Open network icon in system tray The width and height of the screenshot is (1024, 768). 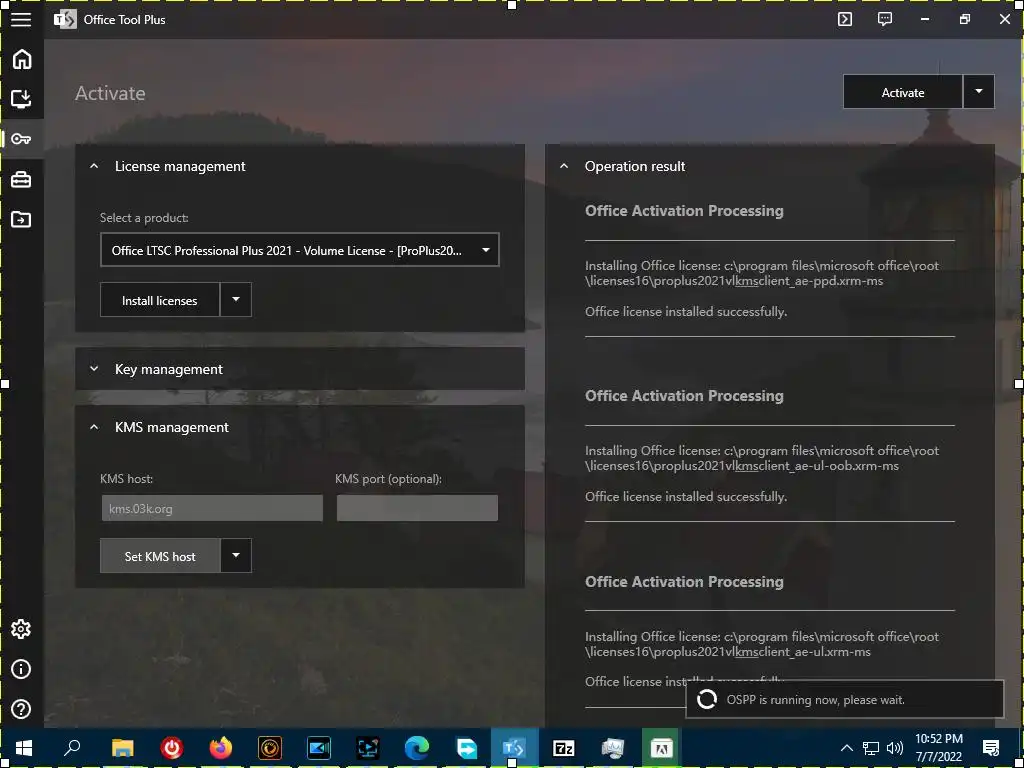[871, 748]
